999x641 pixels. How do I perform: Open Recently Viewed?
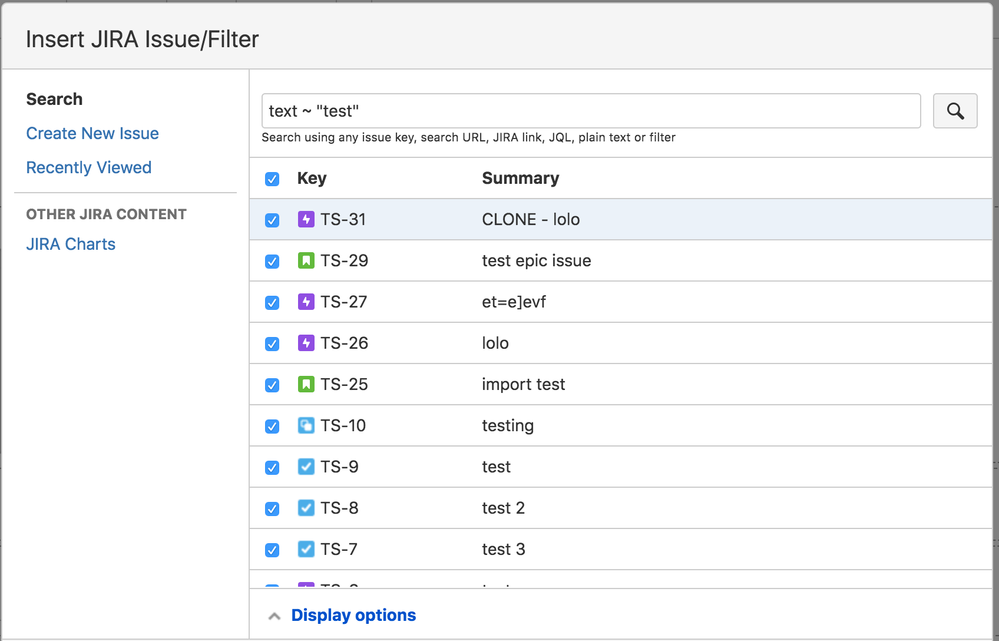[x=89, y=168]
